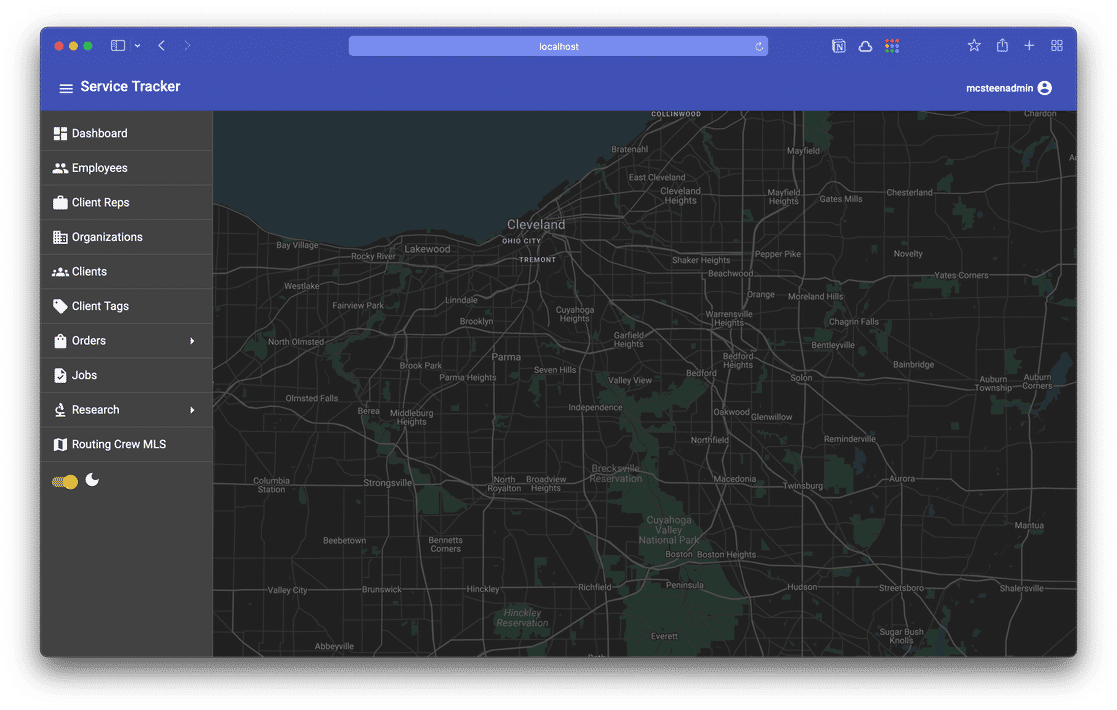Viewport: 1117px width, 710px height.
Task: Go back with the browser back arrow
Action: [x=162, y=46]
